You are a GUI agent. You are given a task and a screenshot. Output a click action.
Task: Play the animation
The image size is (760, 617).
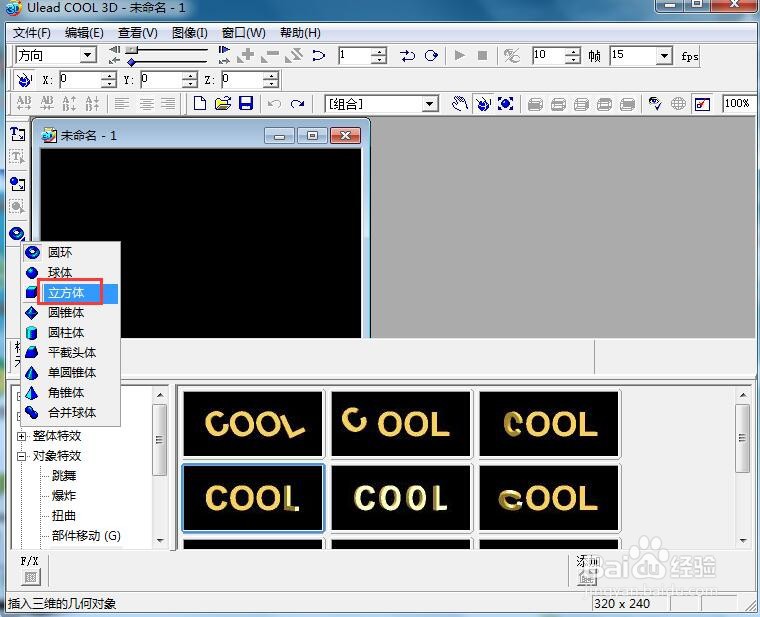tap(460, 56)
